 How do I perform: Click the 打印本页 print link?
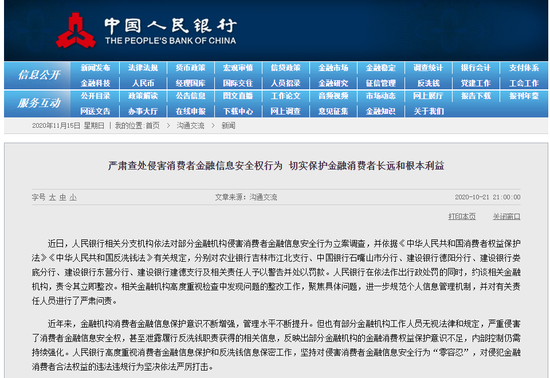(x=462, y=216)
